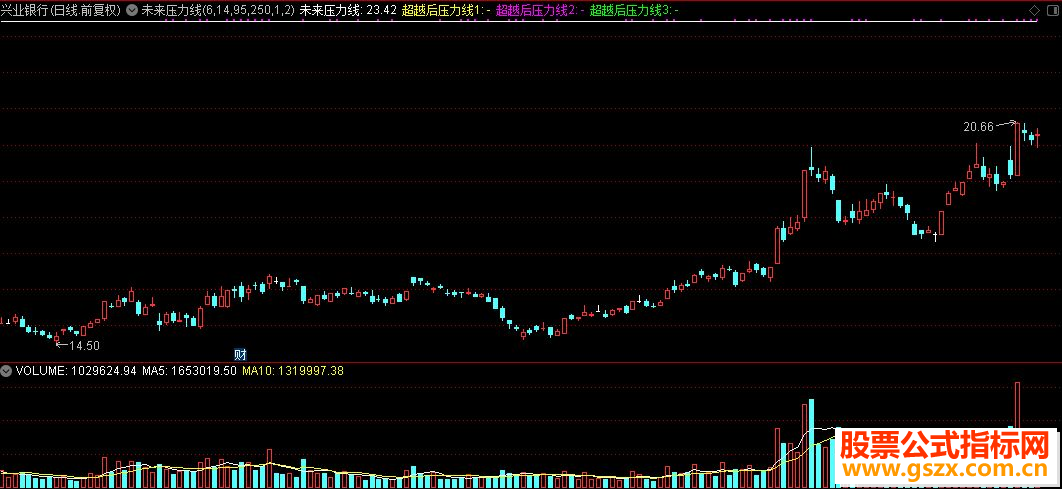Click the 未来压力线: 23.42 value
Screen dimensions: 1062x489
point(348,11)
